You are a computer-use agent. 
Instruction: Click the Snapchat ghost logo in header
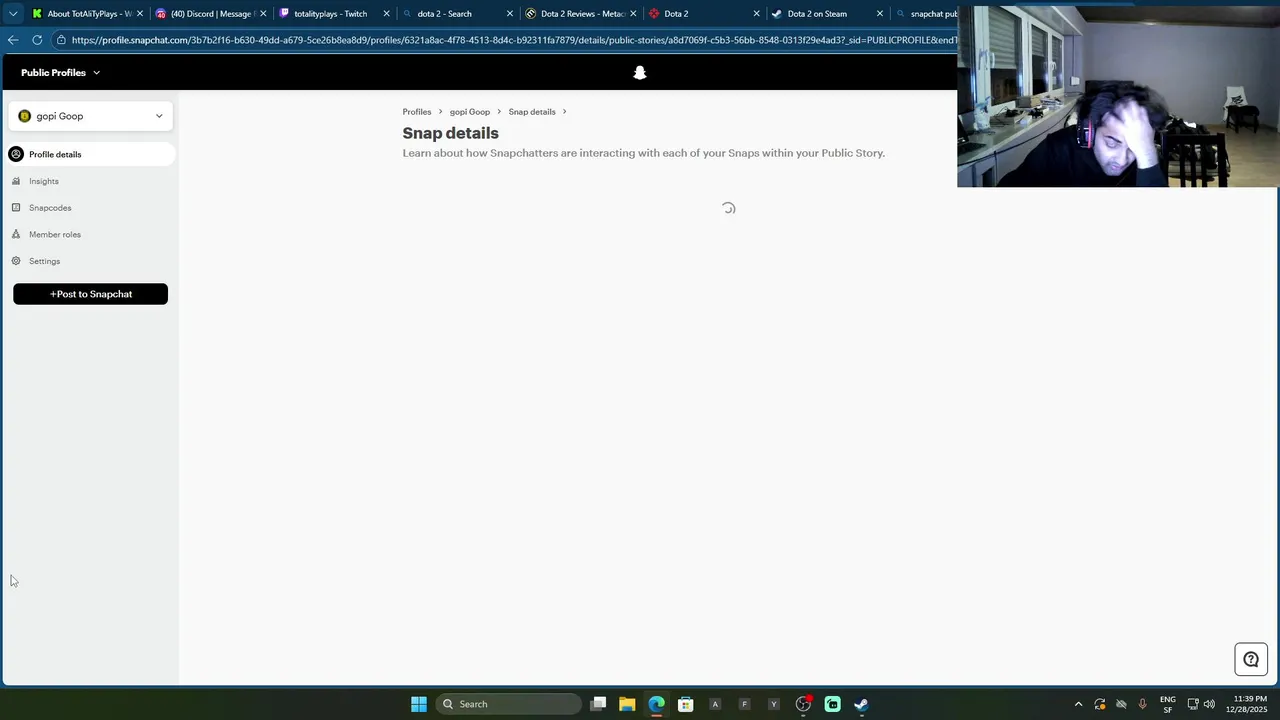pos(640,72)
